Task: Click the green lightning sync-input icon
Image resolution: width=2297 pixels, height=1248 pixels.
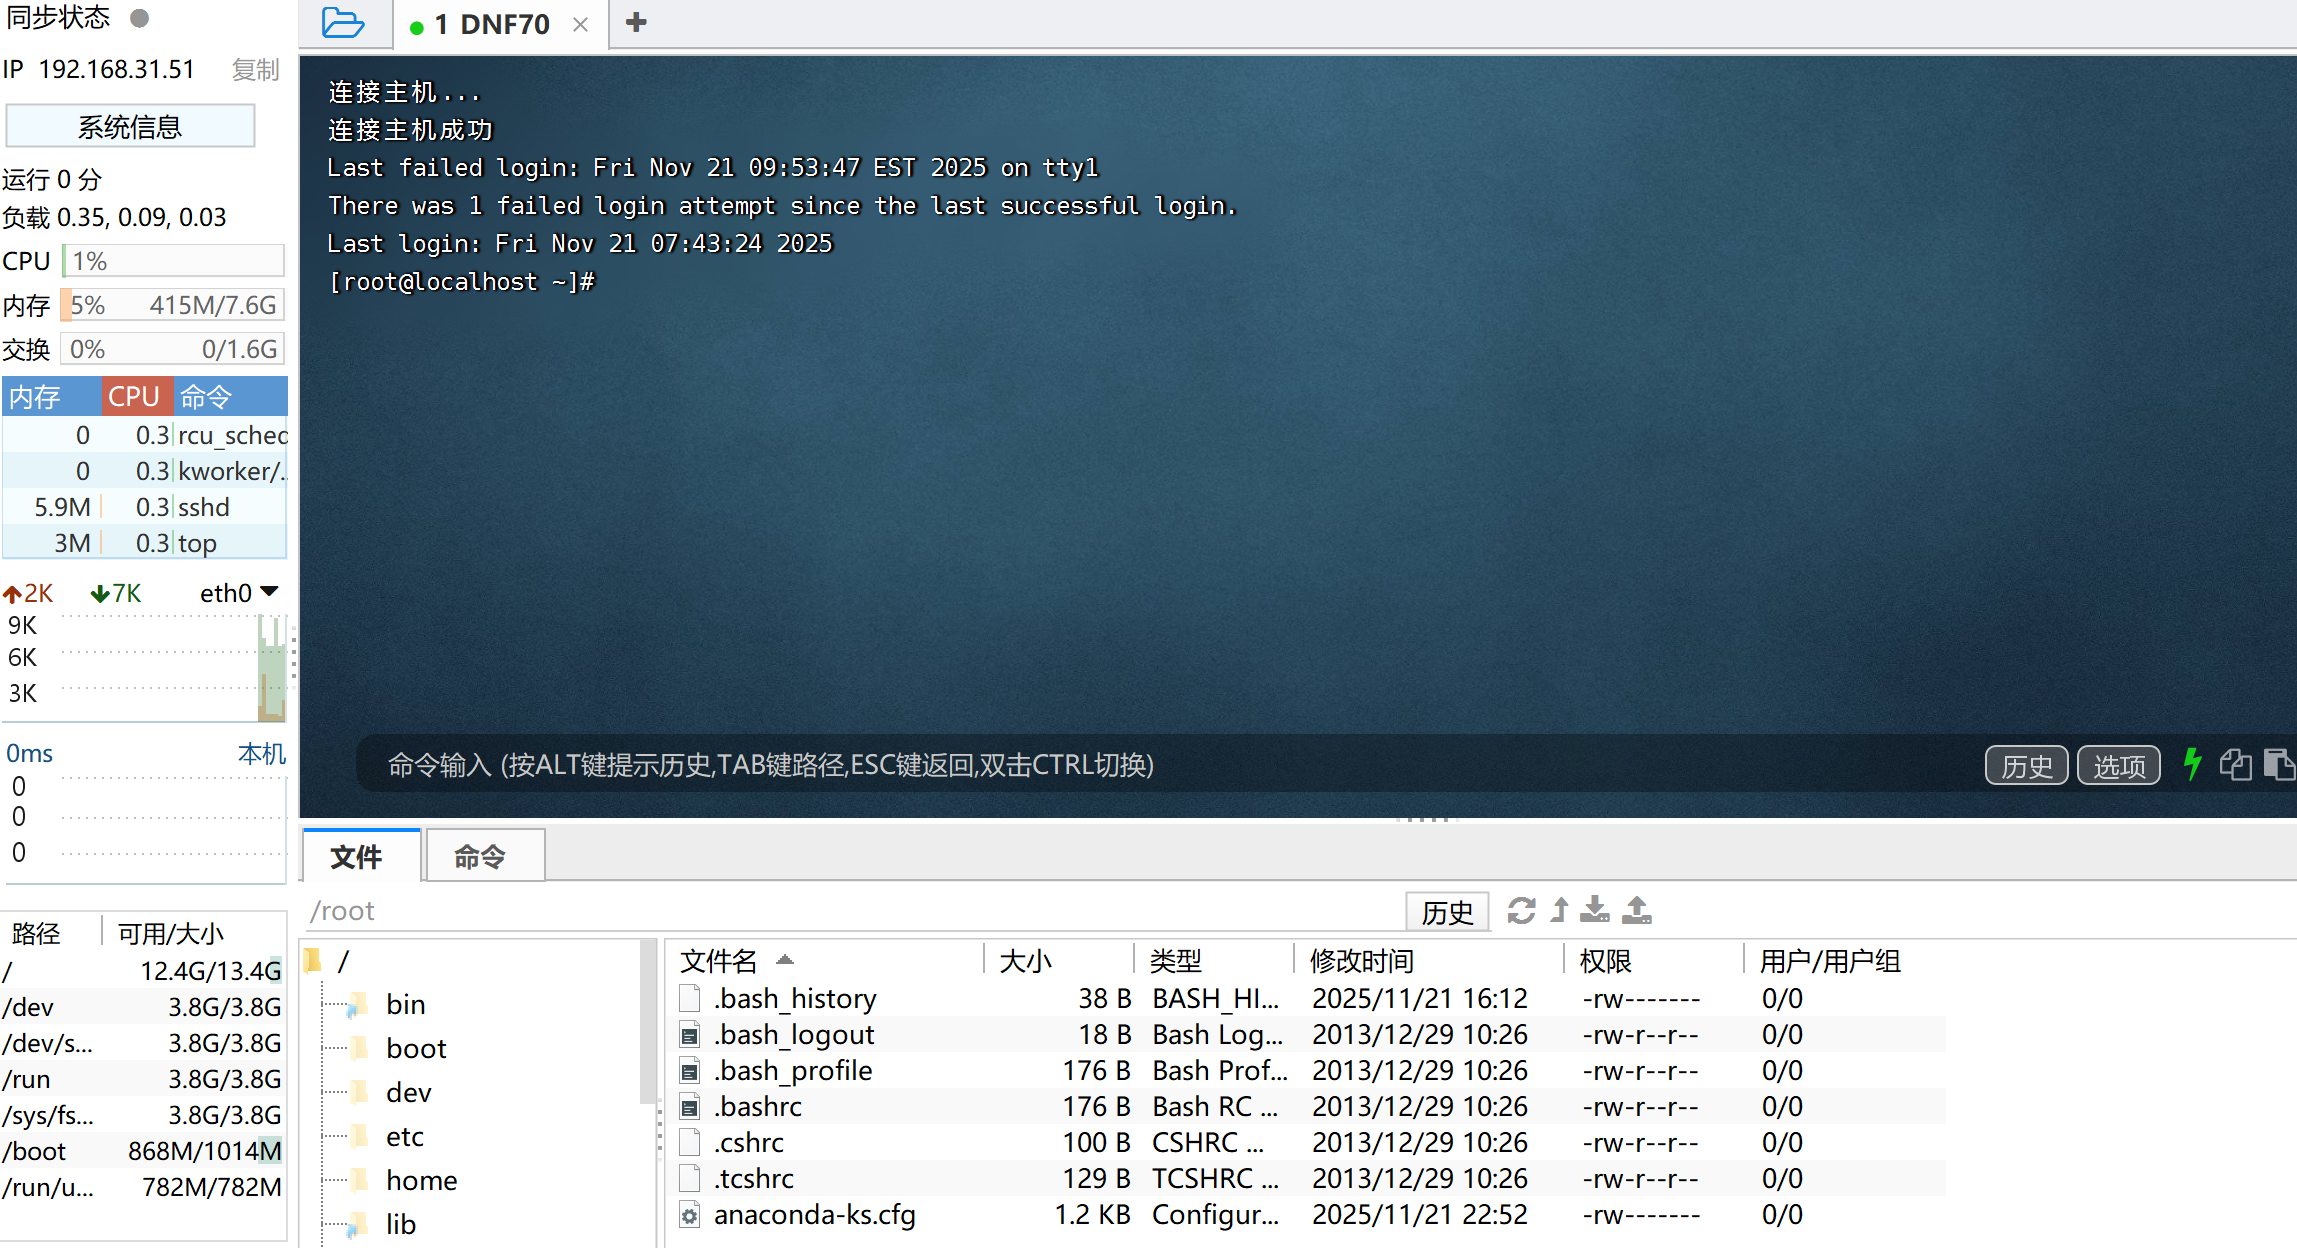Action: pyautogui.click(x=2193, y=765)
